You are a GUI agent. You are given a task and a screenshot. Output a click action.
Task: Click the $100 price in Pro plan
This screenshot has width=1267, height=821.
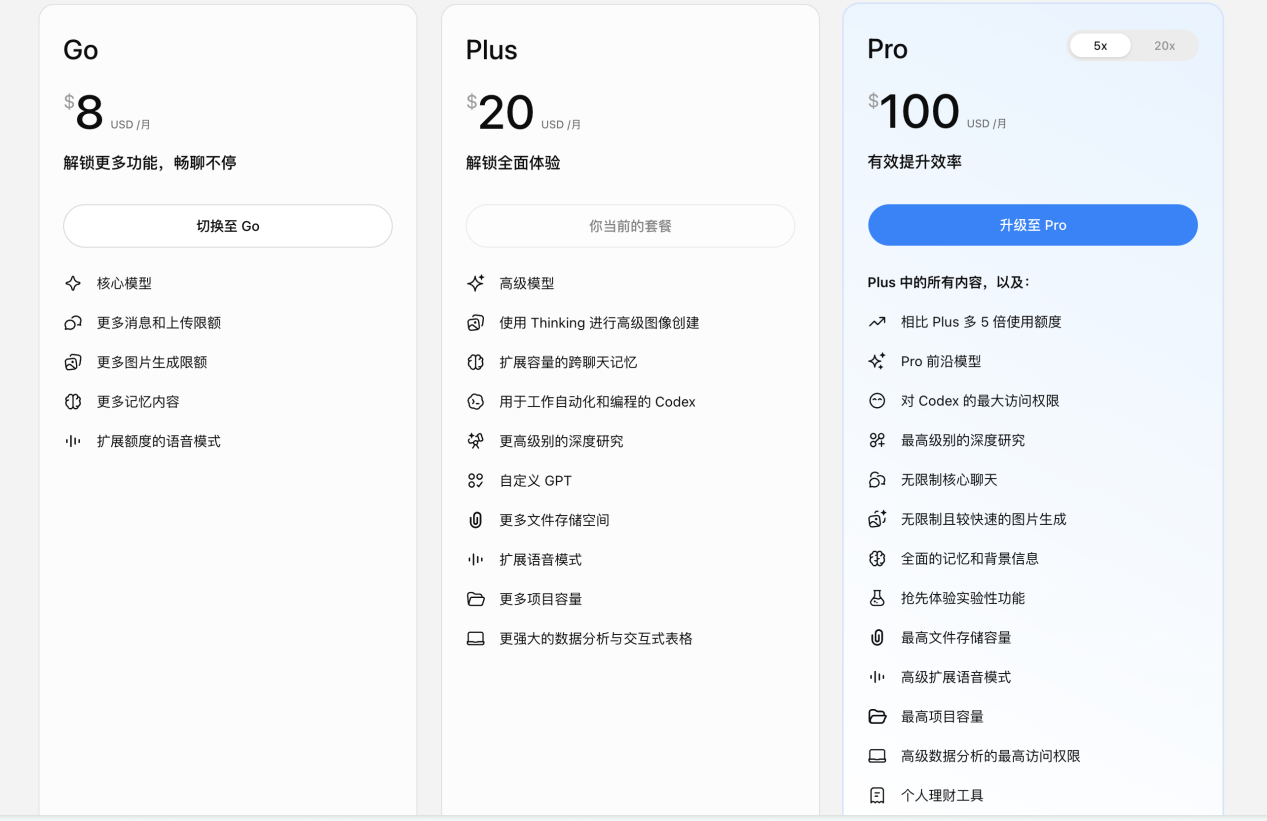pos(914,111)
